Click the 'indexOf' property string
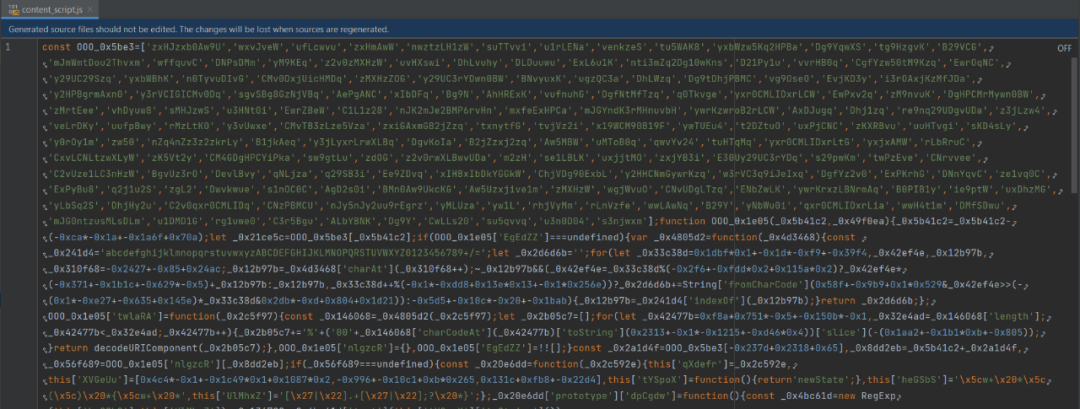The width and height of the screenshot is (1080, 409). tap(712, 300)
